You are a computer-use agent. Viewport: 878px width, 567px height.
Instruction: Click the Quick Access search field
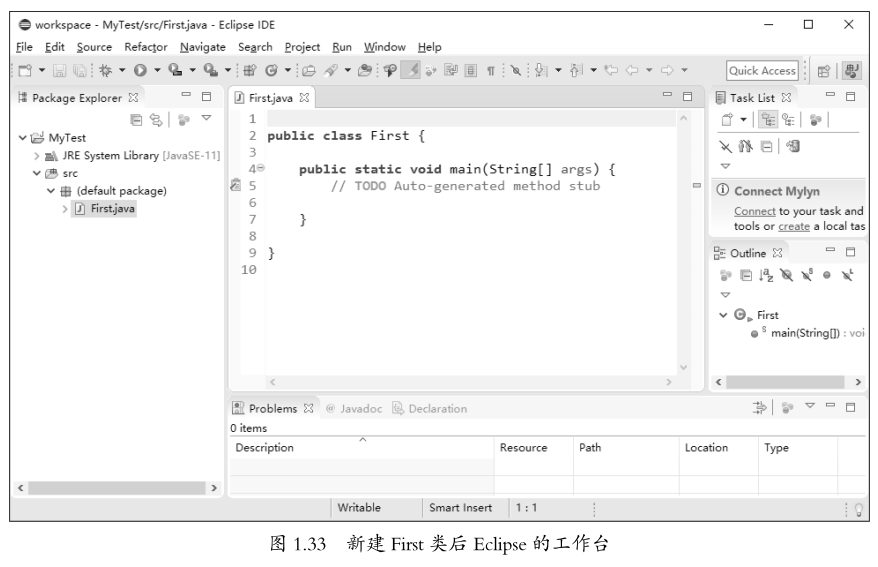coord(762,71)
